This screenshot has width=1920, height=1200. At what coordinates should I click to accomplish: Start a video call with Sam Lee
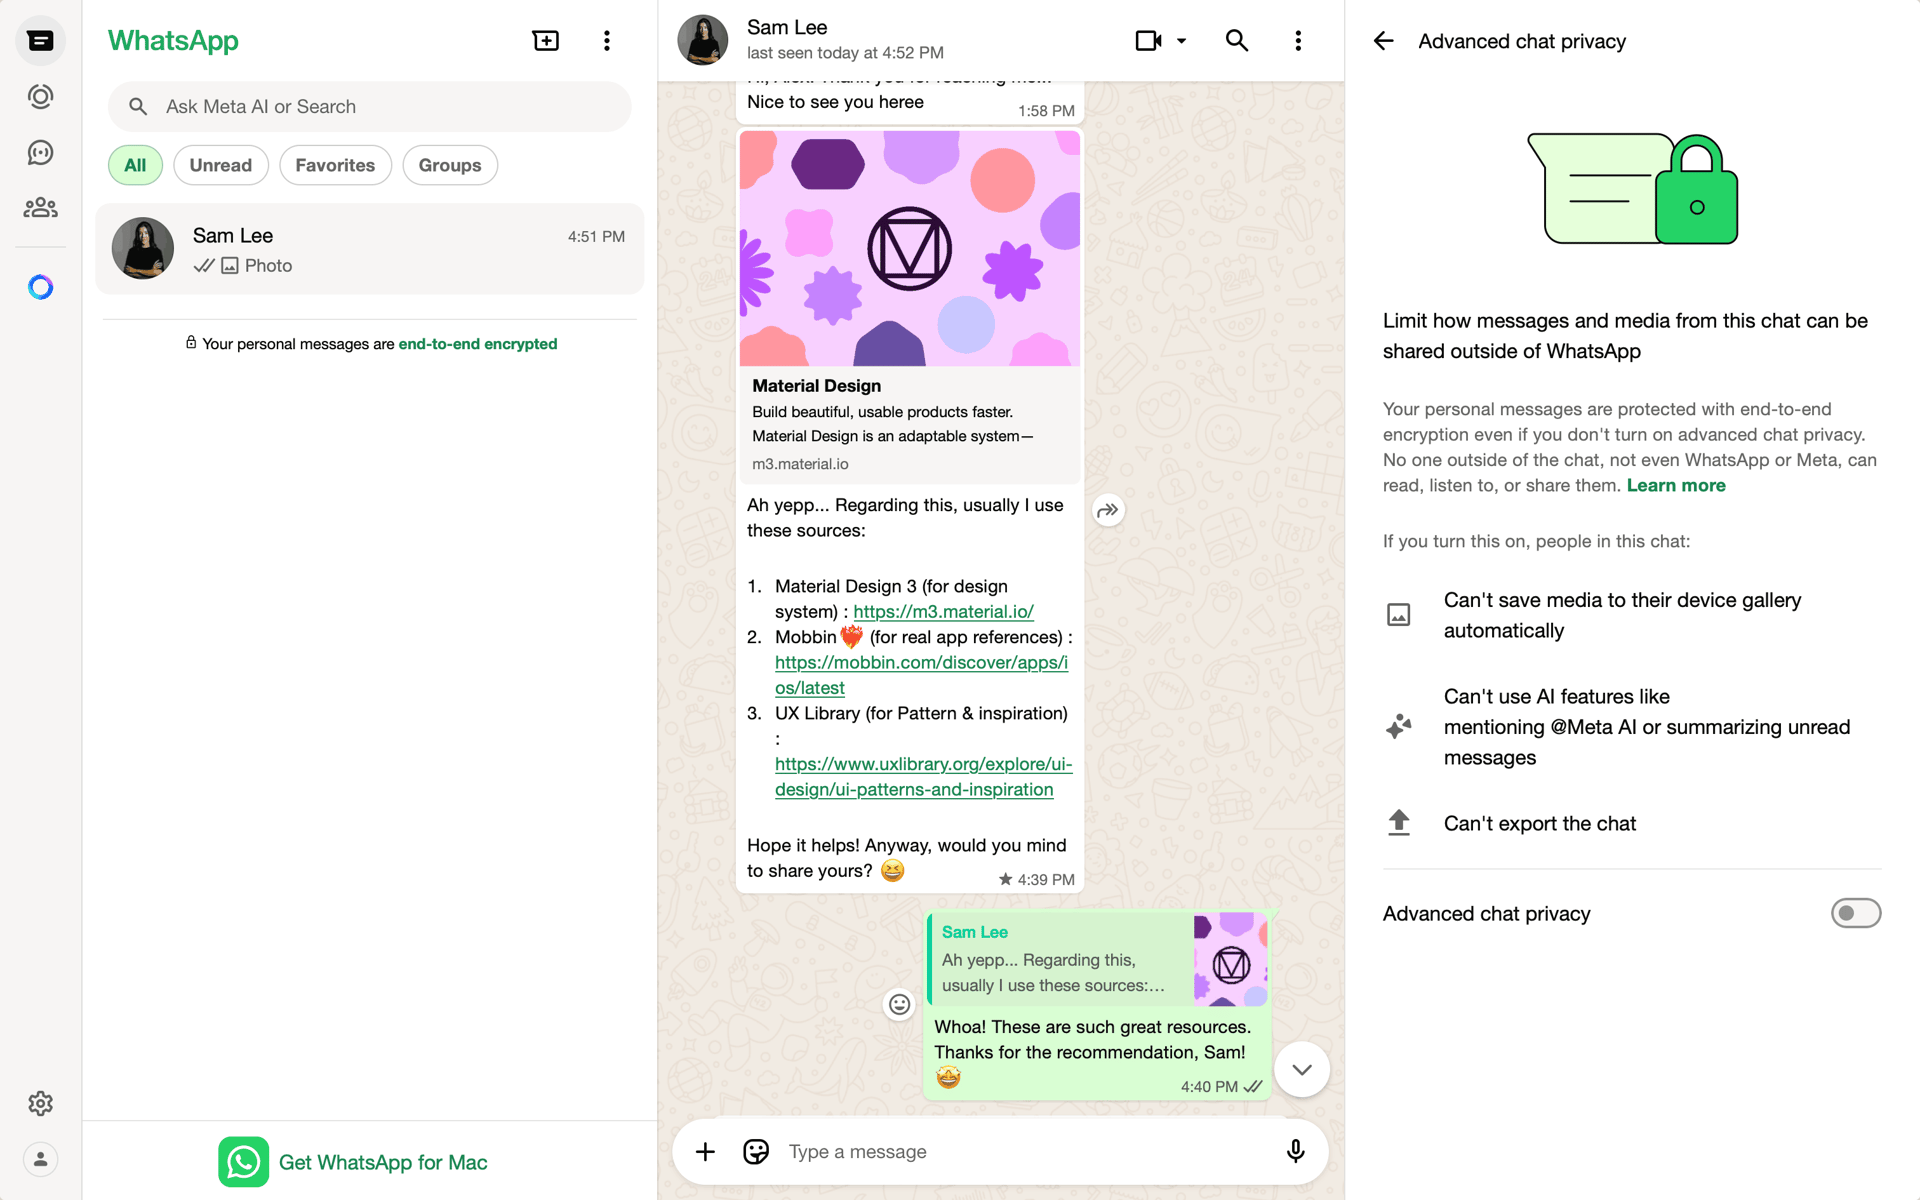coord(1148,41)
